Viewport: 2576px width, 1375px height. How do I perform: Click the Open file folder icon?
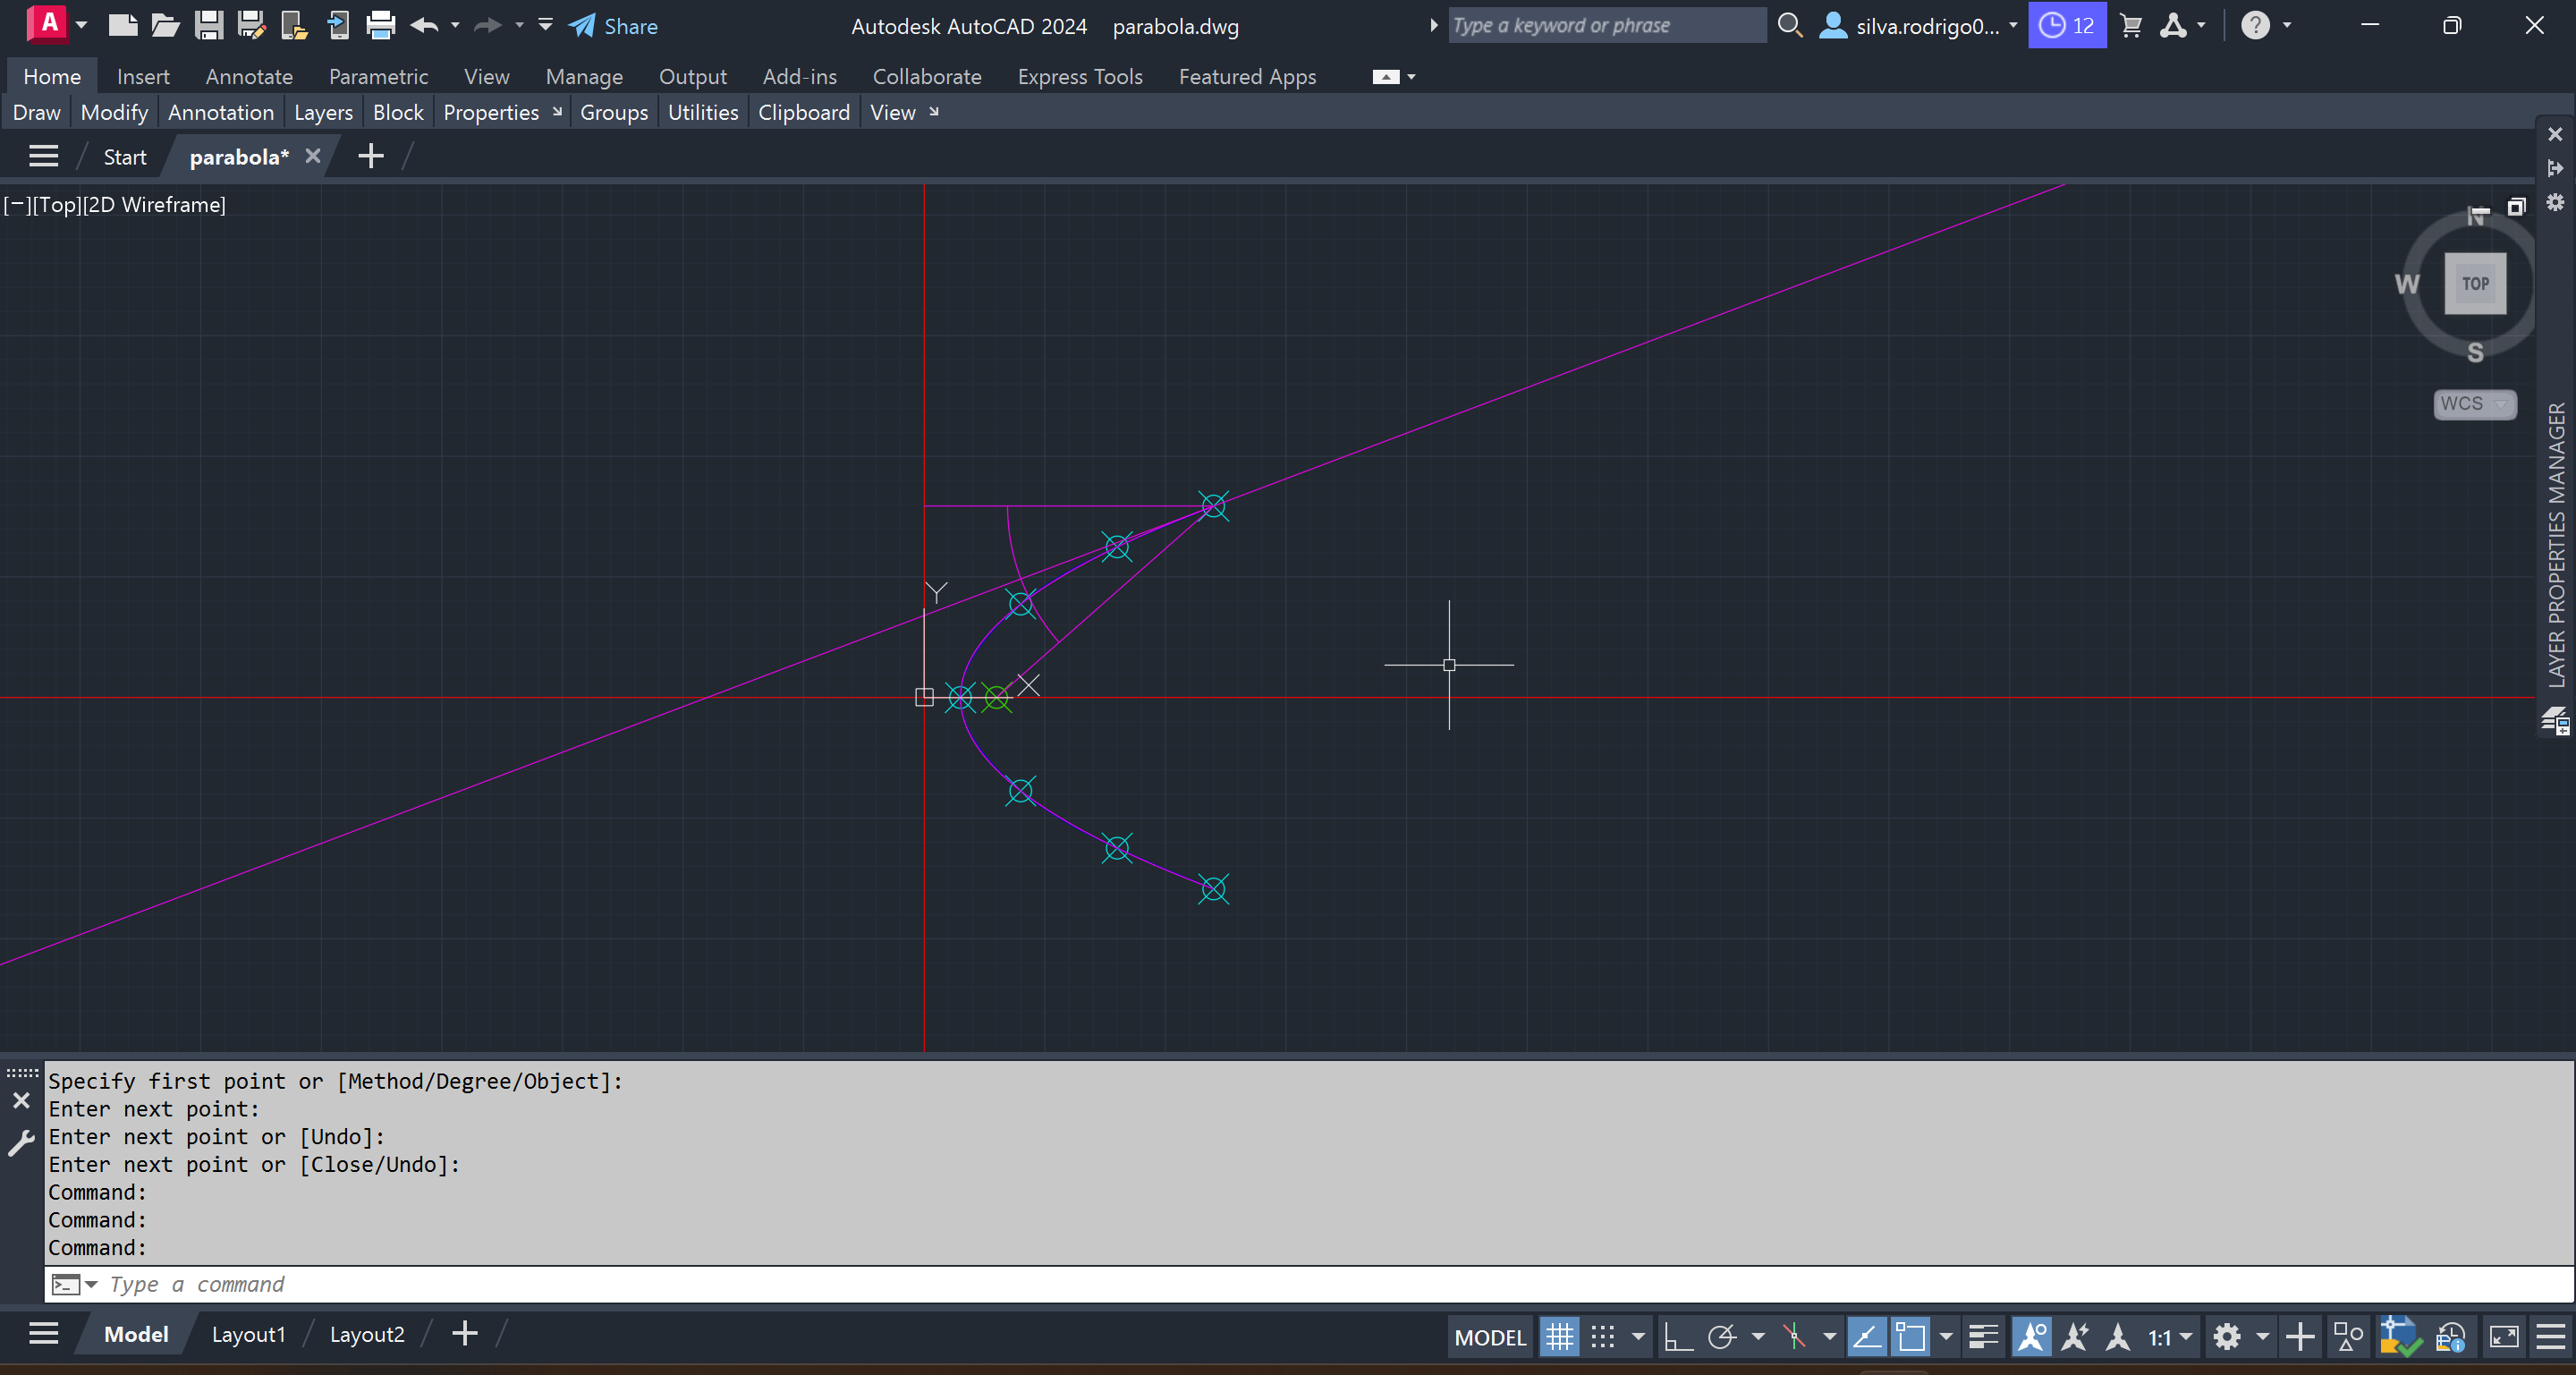[165, 25]
